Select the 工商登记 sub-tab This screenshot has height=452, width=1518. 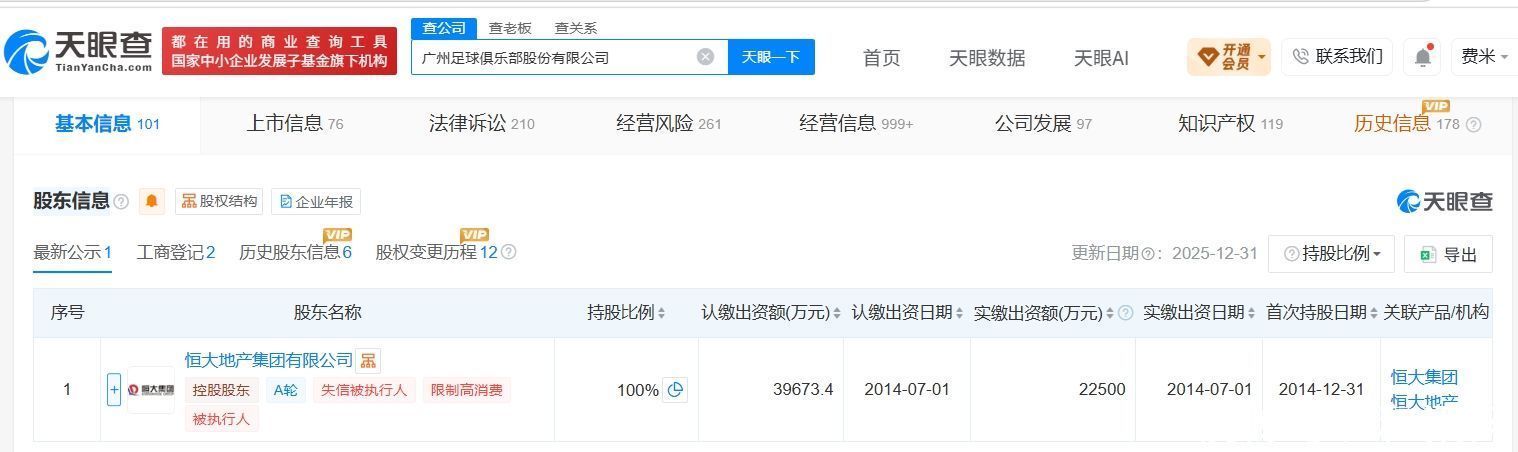pos(176,252)
